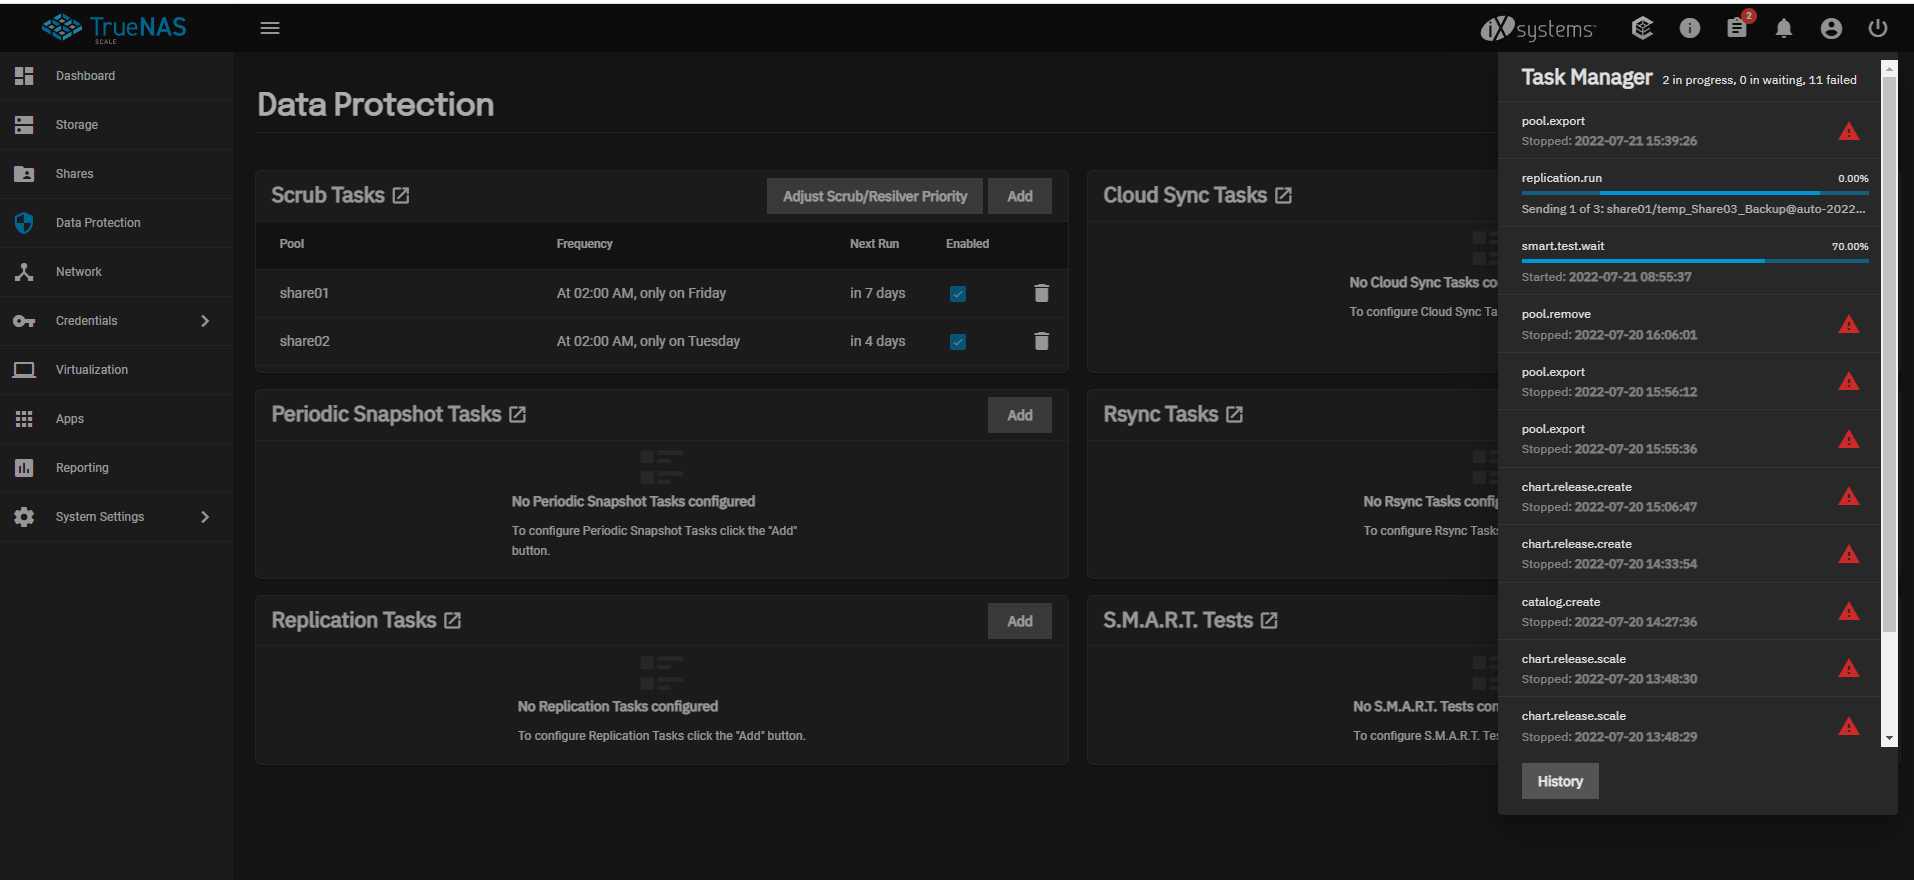Click Adjust Scrub/Resilver Priority button
The image size is (1914, 880).
click(x=874, y=196)
